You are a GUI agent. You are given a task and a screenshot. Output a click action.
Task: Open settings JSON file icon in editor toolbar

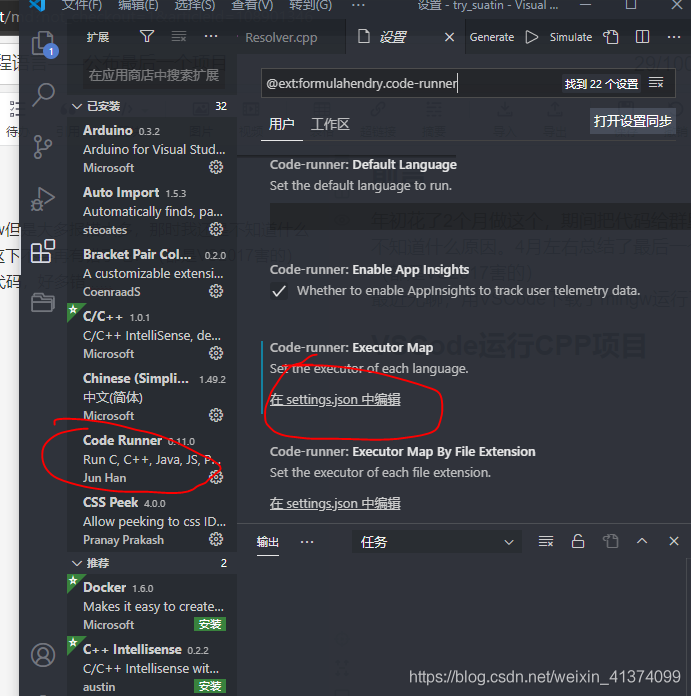click(x=611, y=37)
